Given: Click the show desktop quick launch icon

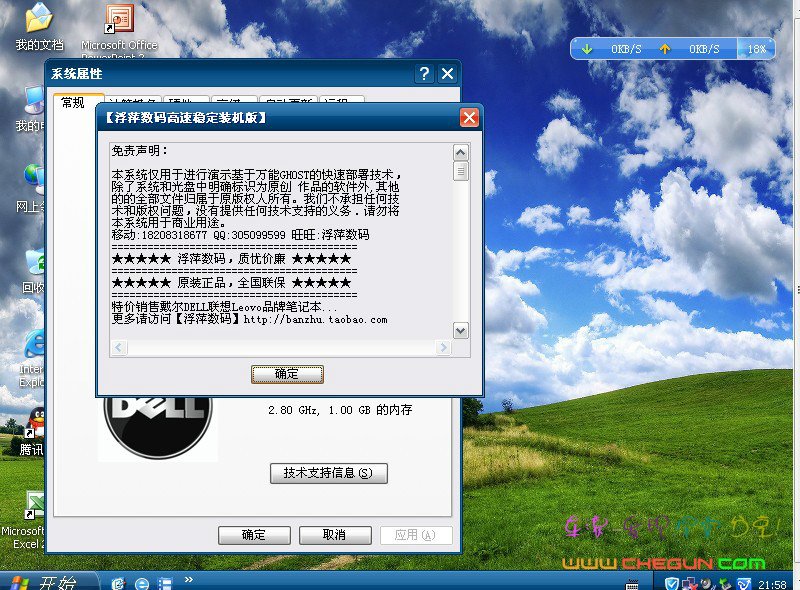Looking at the screenshot, I should 165,583.
